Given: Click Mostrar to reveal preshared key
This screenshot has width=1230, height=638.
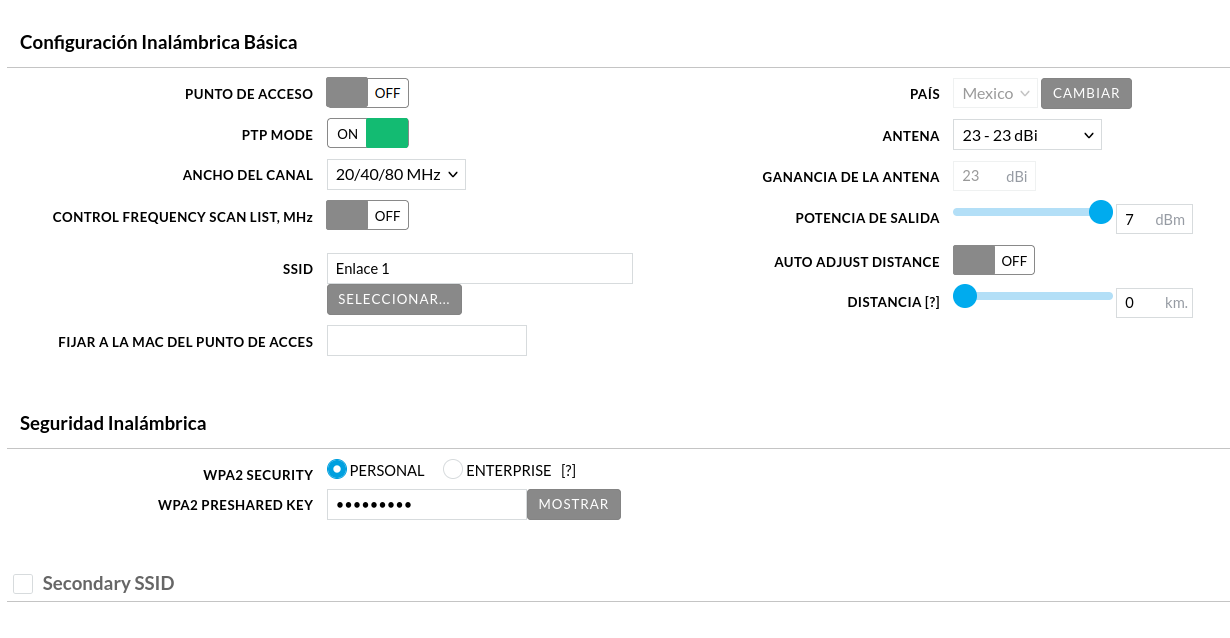Looking at the screenshot, I should pos(573,505).
